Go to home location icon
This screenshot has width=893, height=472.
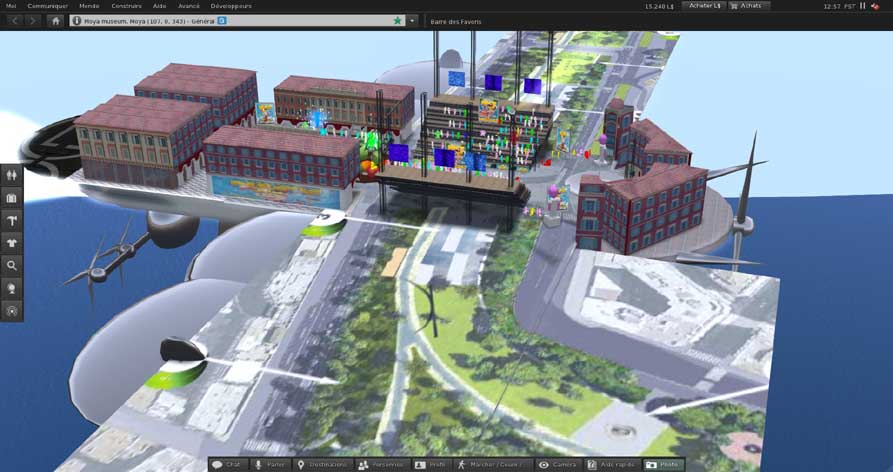pyautogui.click(x=55, y=20)
